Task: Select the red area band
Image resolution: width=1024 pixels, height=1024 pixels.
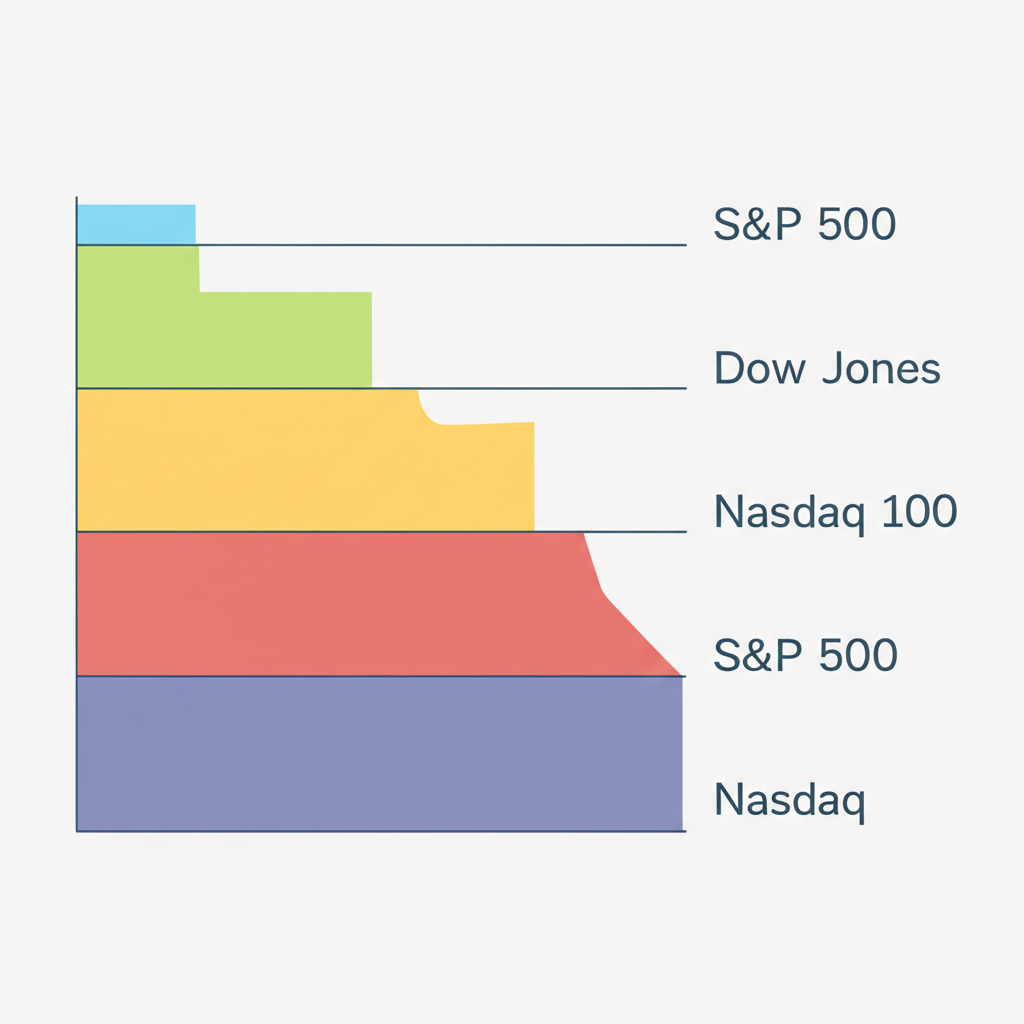Action: pos(330,604)
